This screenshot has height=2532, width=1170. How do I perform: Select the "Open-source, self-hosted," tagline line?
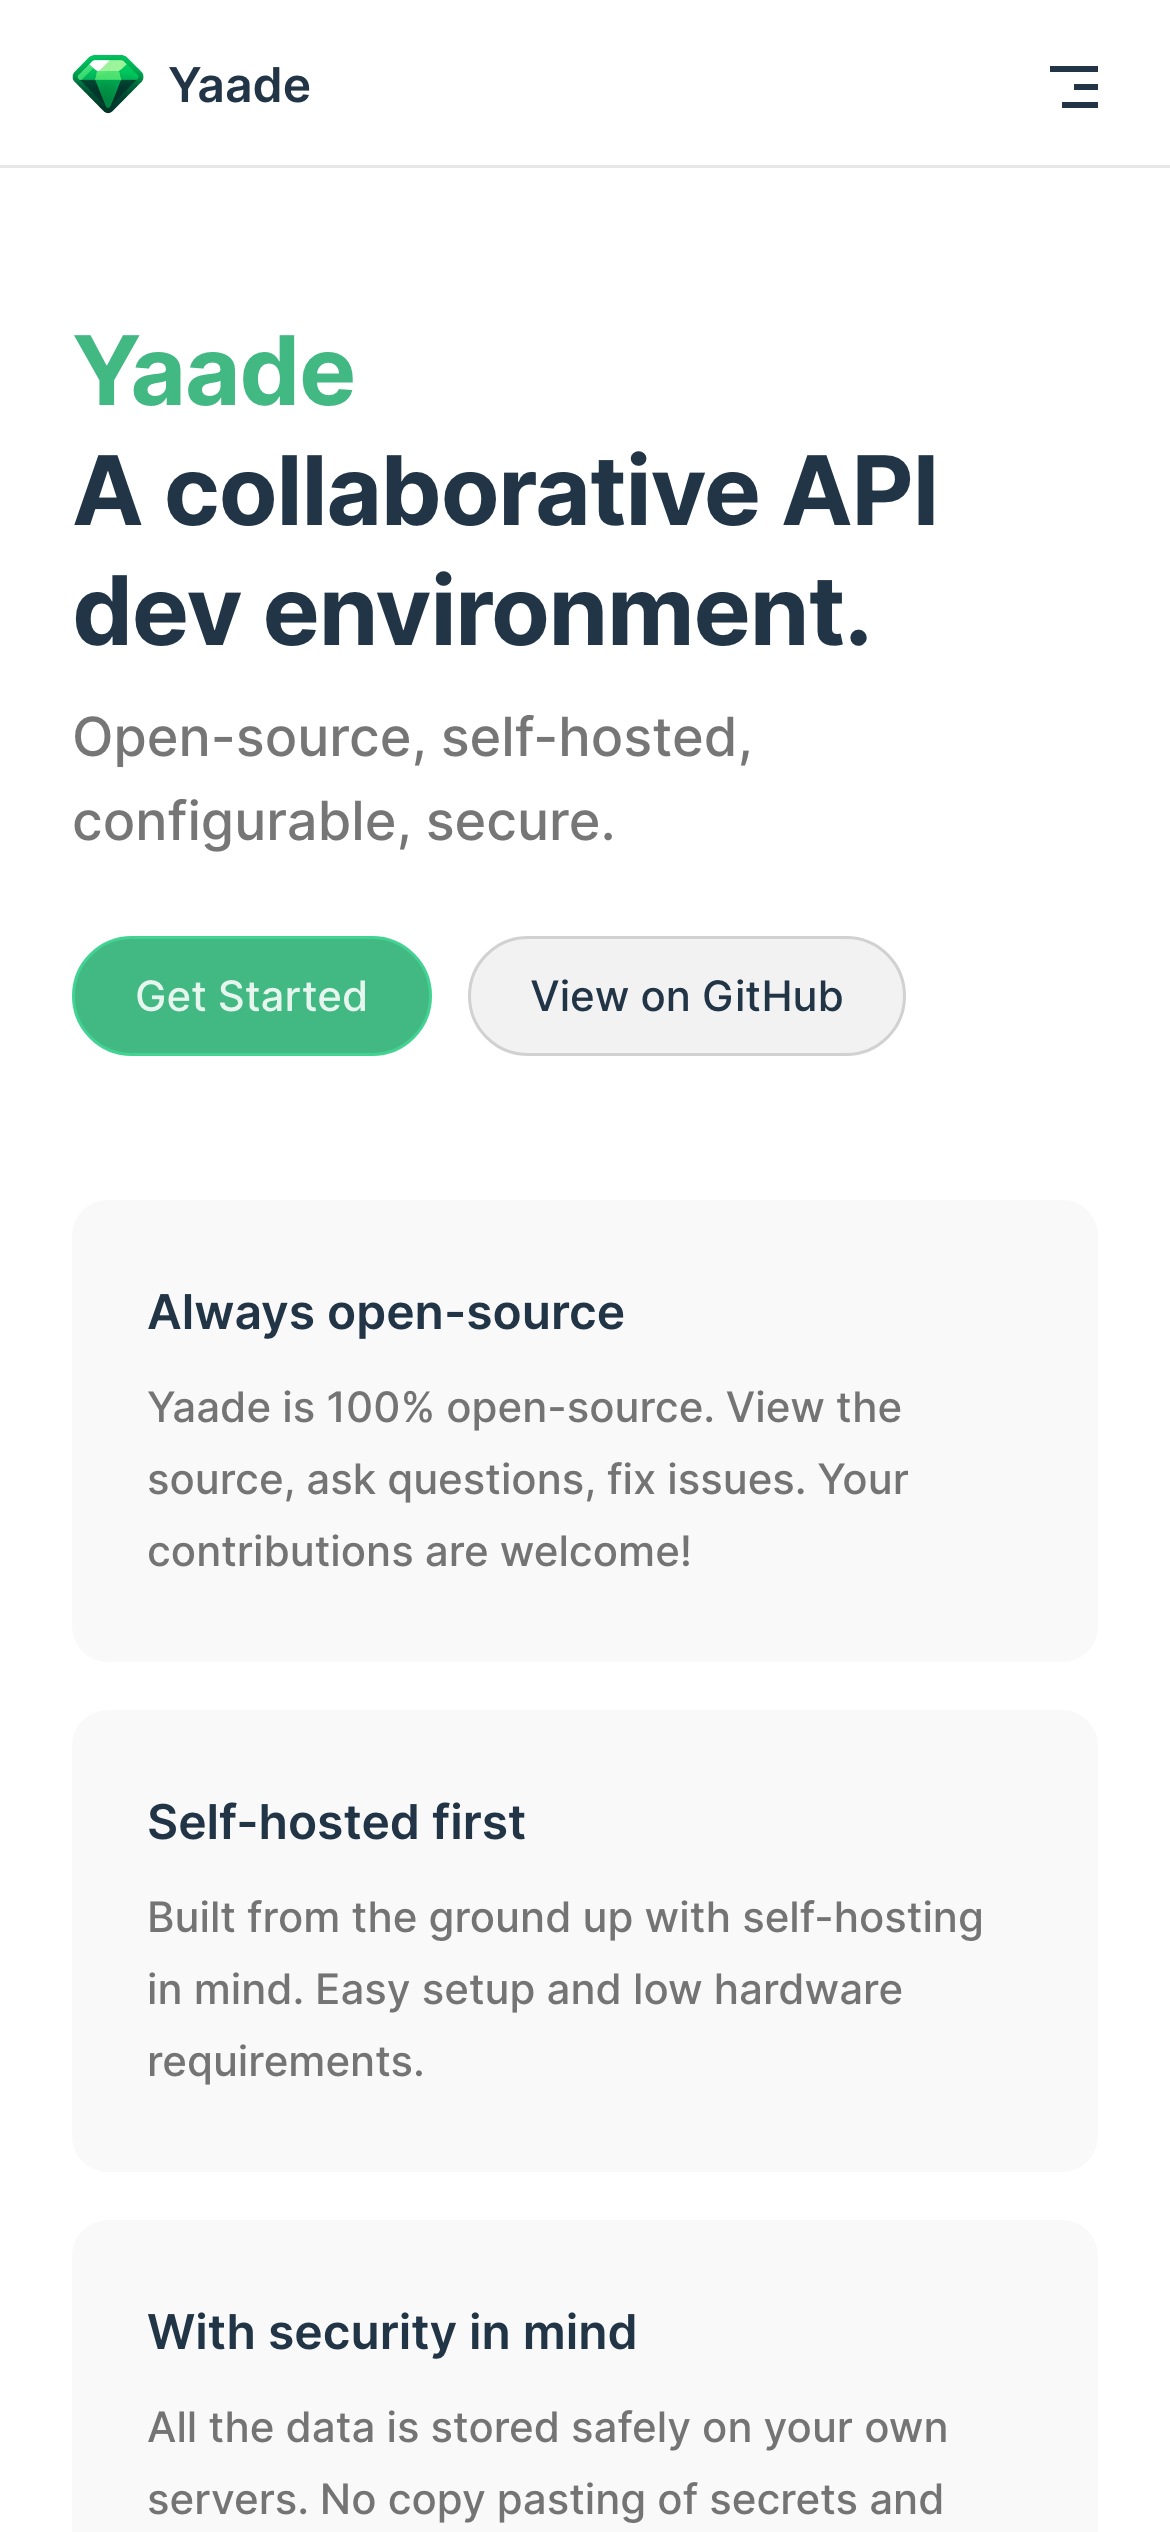tap(412, 738)
